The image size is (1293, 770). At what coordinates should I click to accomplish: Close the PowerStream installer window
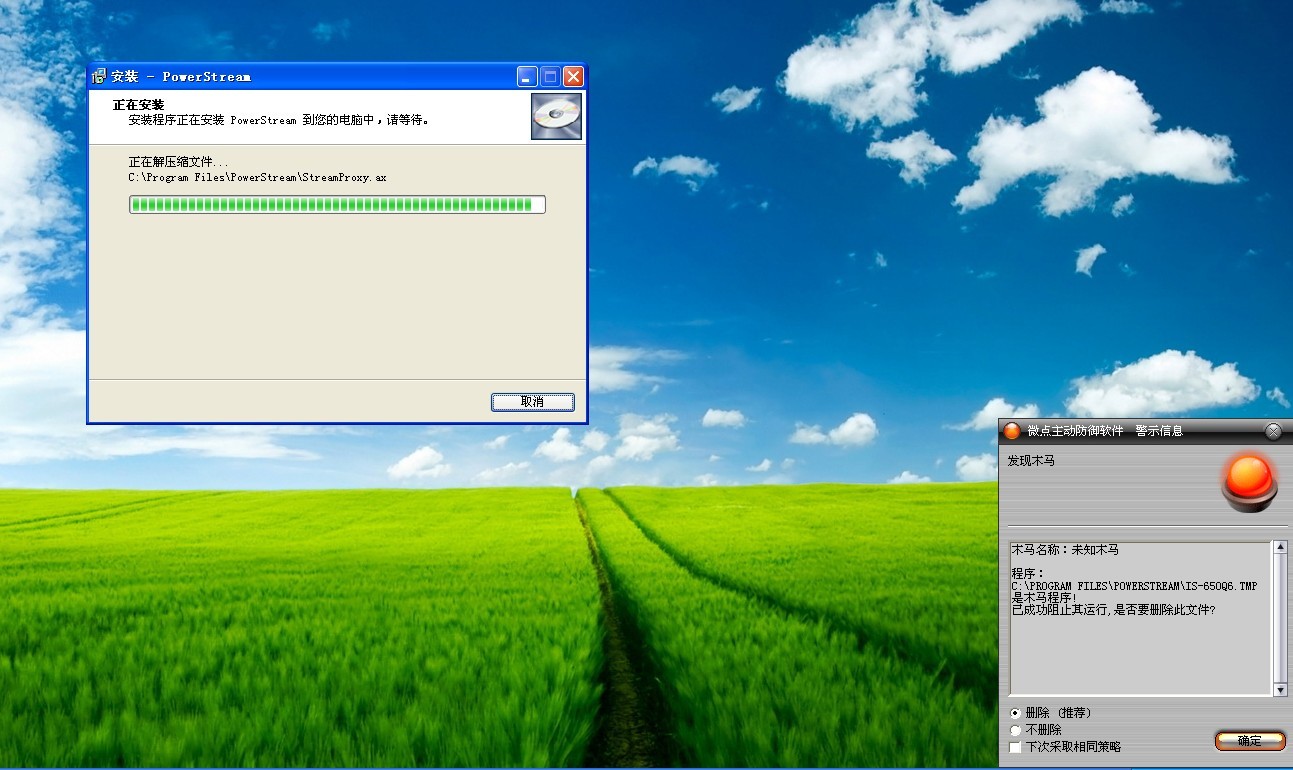(x=573, y=76)
